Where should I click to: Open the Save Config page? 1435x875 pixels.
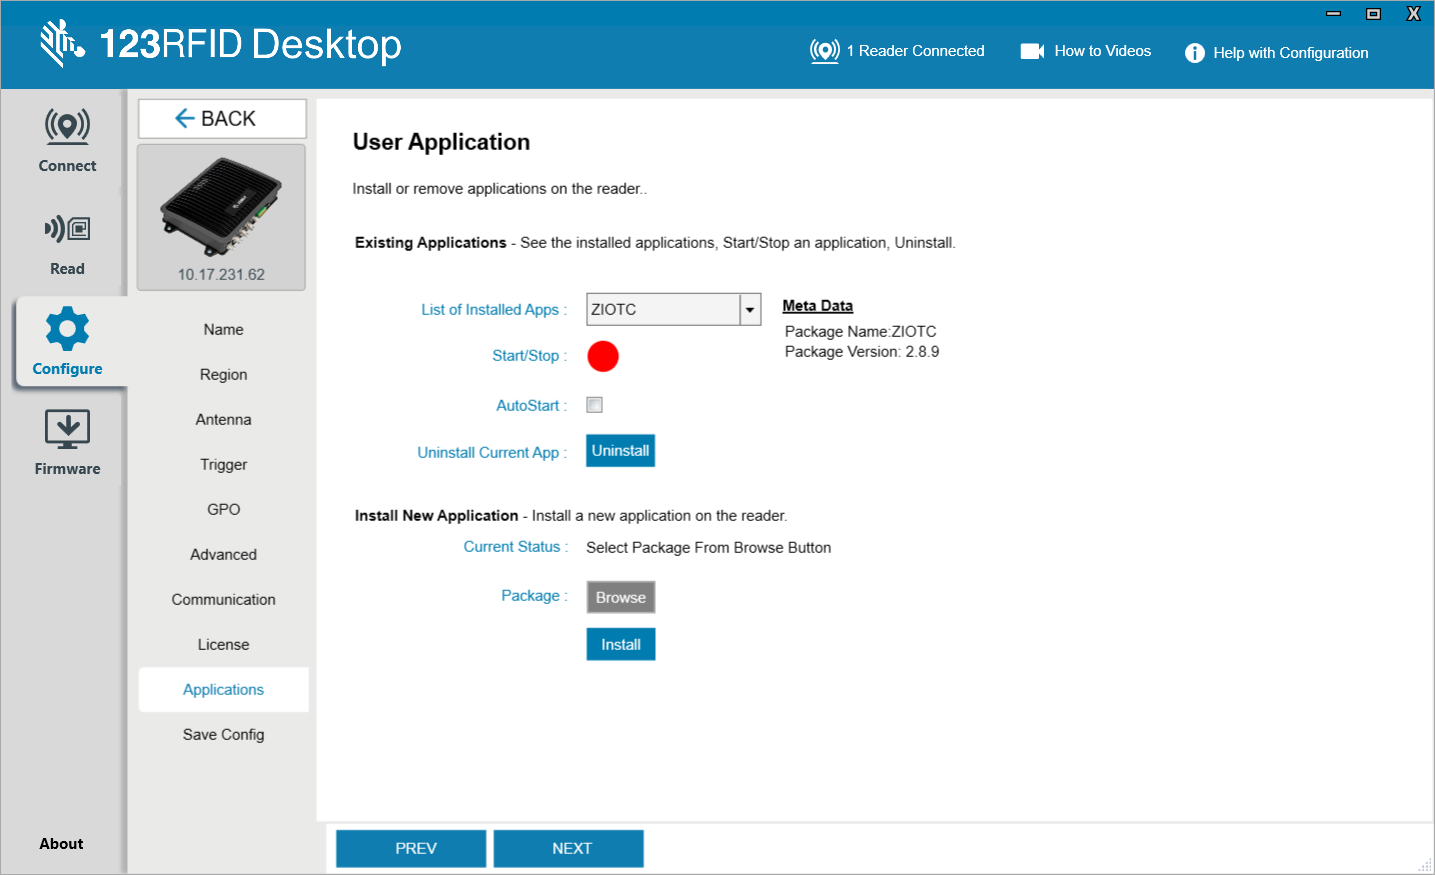point(222,734)
